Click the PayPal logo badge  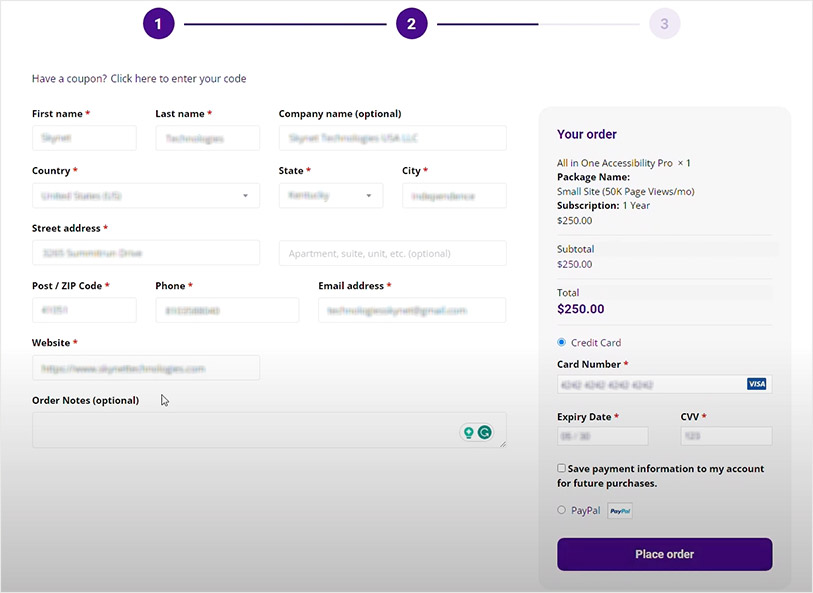(619, 510)
